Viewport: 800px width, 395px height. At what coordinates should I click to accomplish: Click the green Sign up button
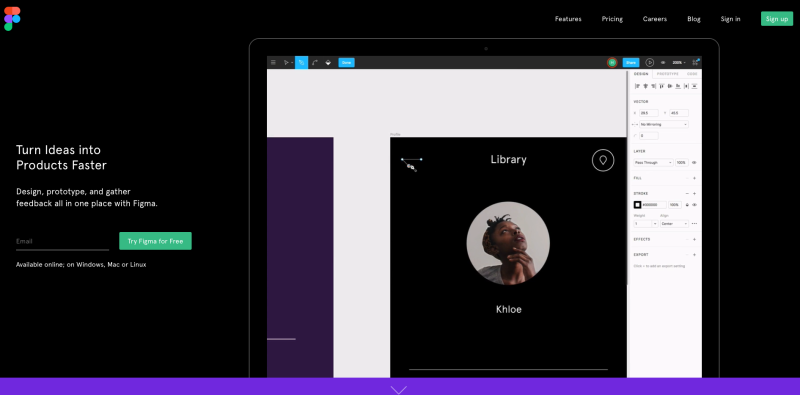click(777, 19)
